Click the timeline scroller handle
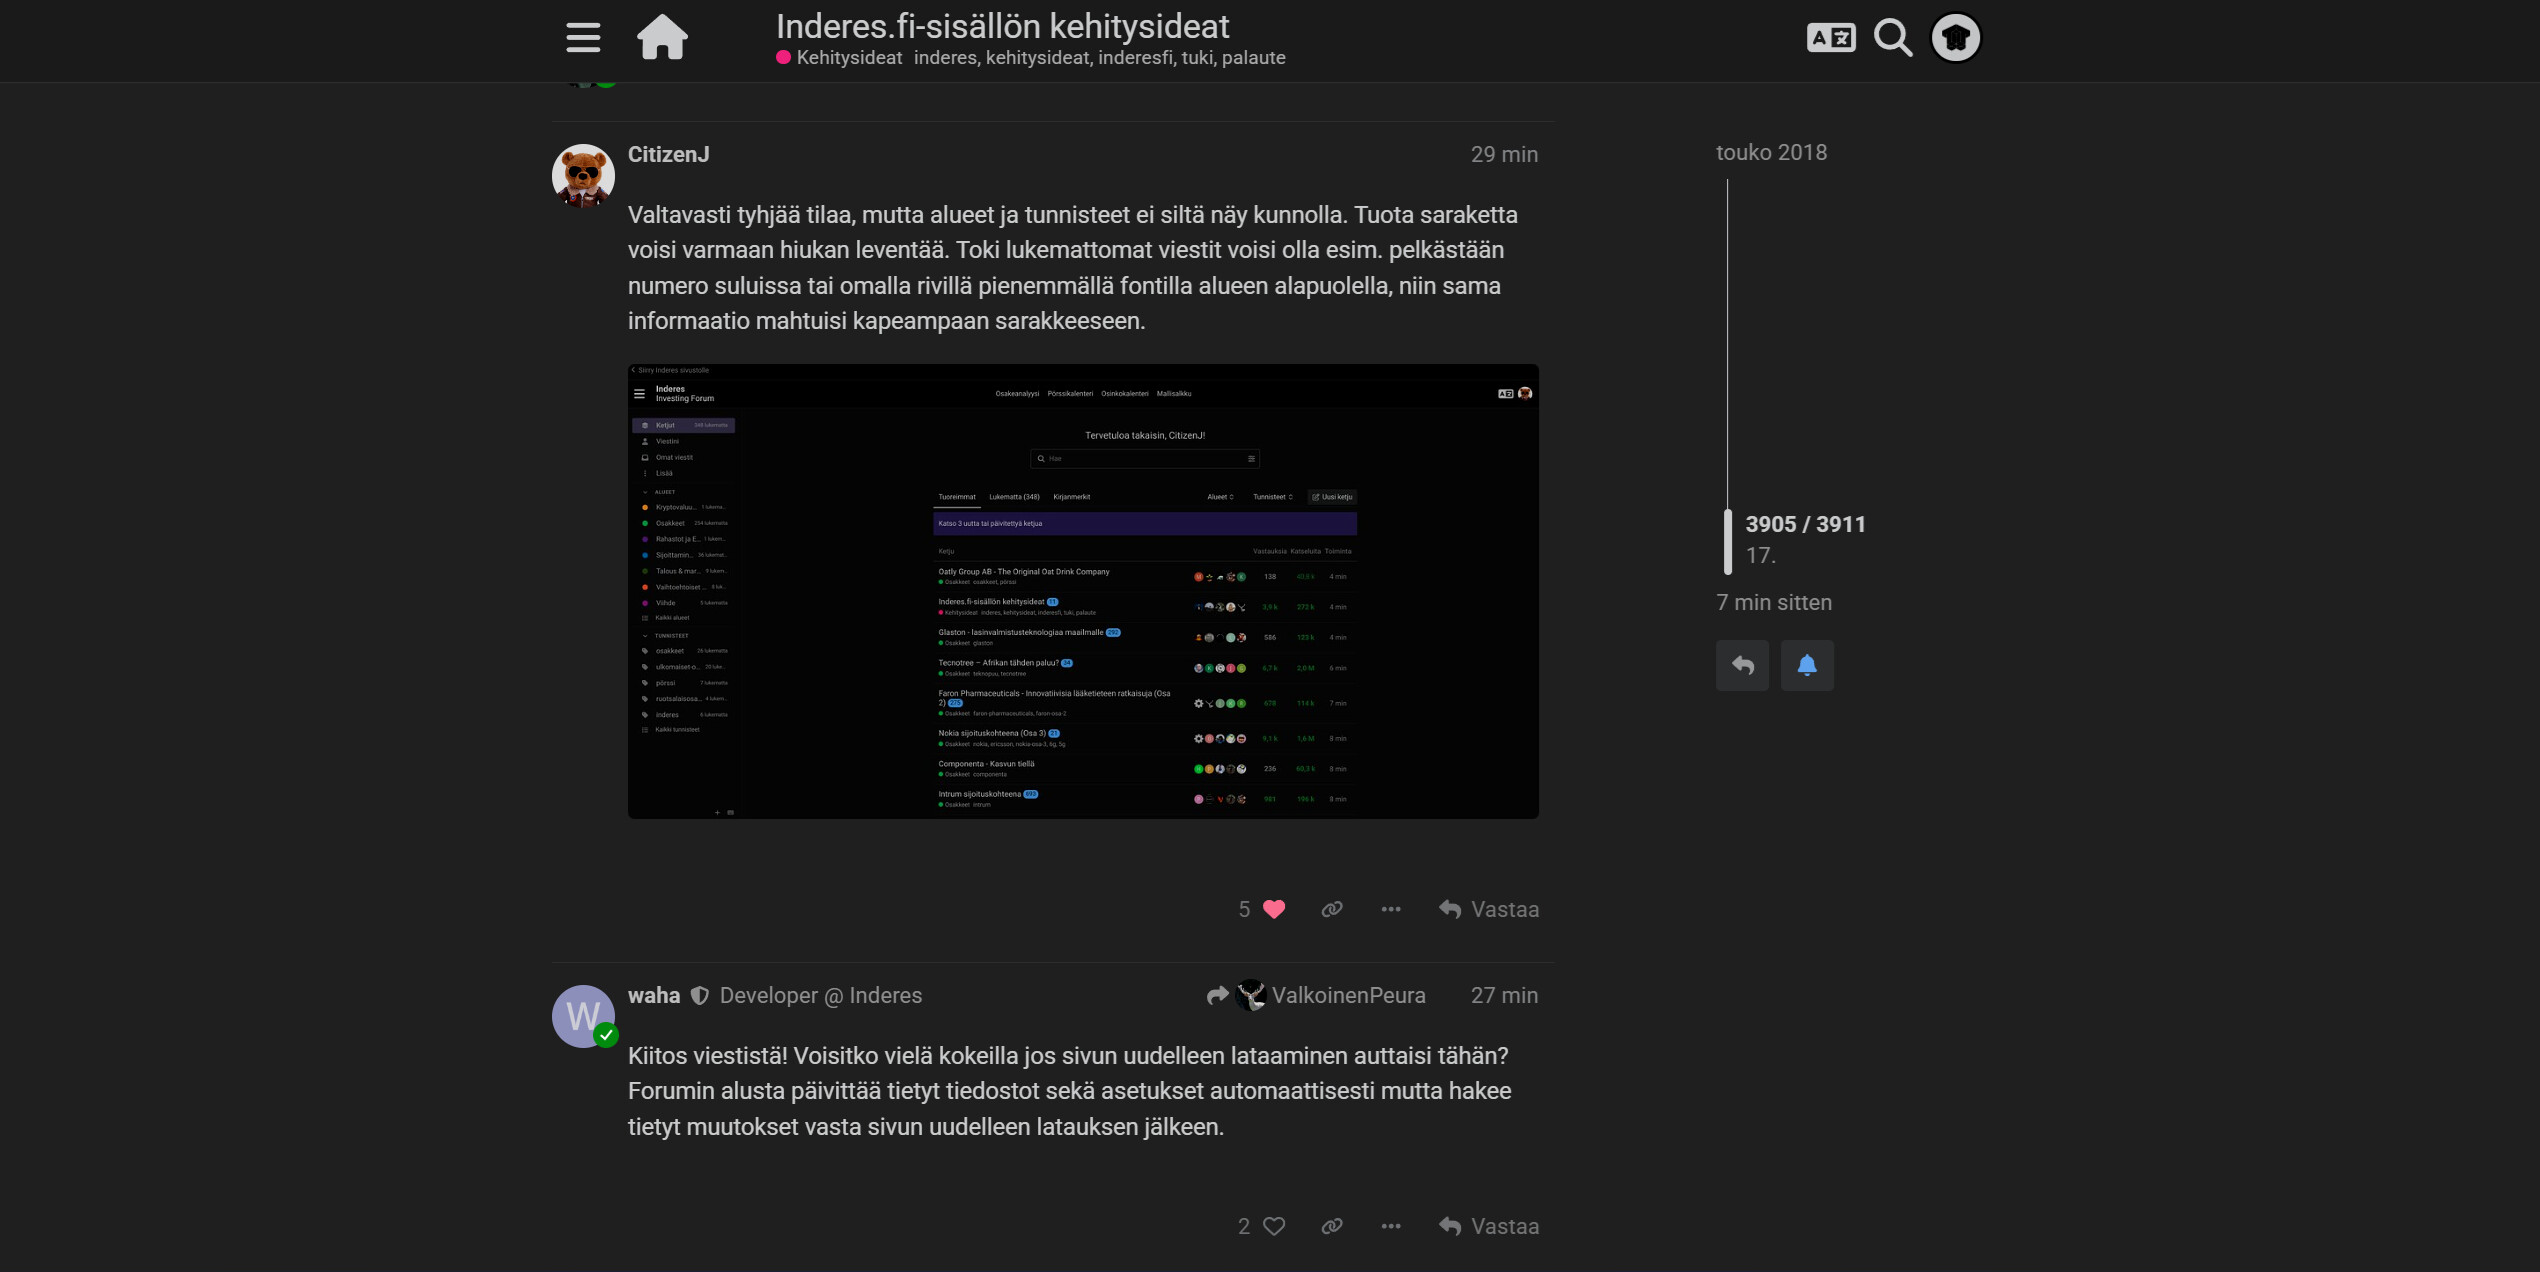Screen dimensions: 2540x1272 1727,541
